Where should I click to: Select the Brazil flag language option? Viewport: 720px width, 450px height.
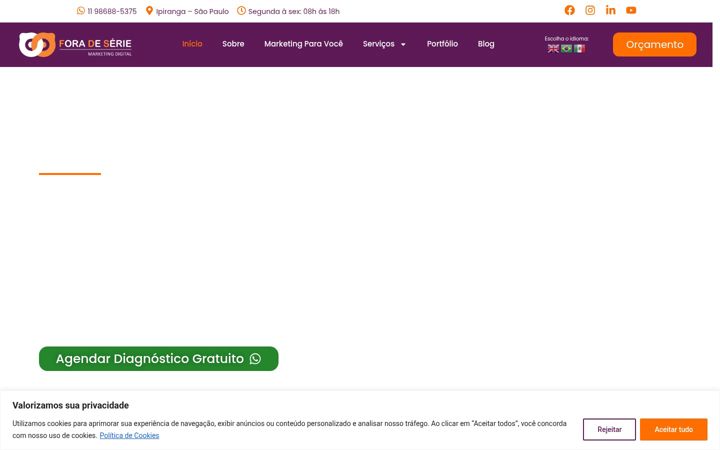coord(567,49)
